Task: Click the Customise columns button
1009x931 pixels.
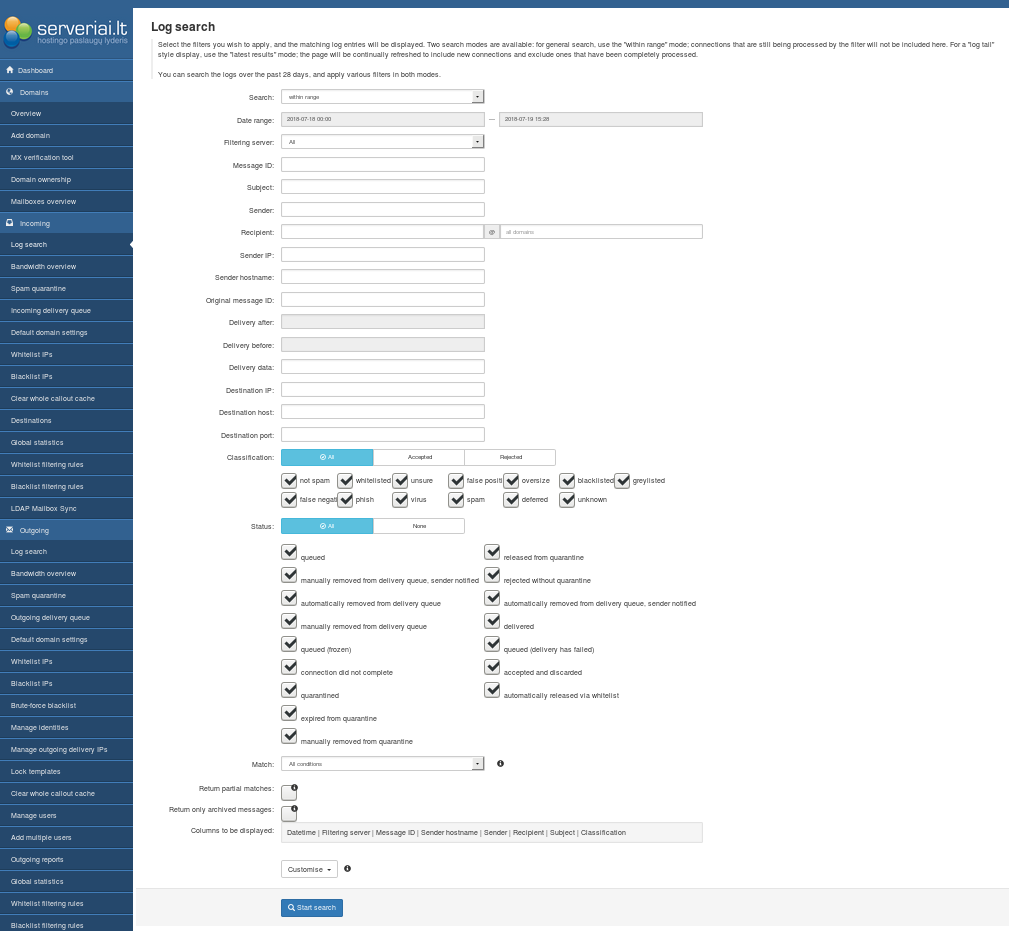Action: click(x=309, y=869)
